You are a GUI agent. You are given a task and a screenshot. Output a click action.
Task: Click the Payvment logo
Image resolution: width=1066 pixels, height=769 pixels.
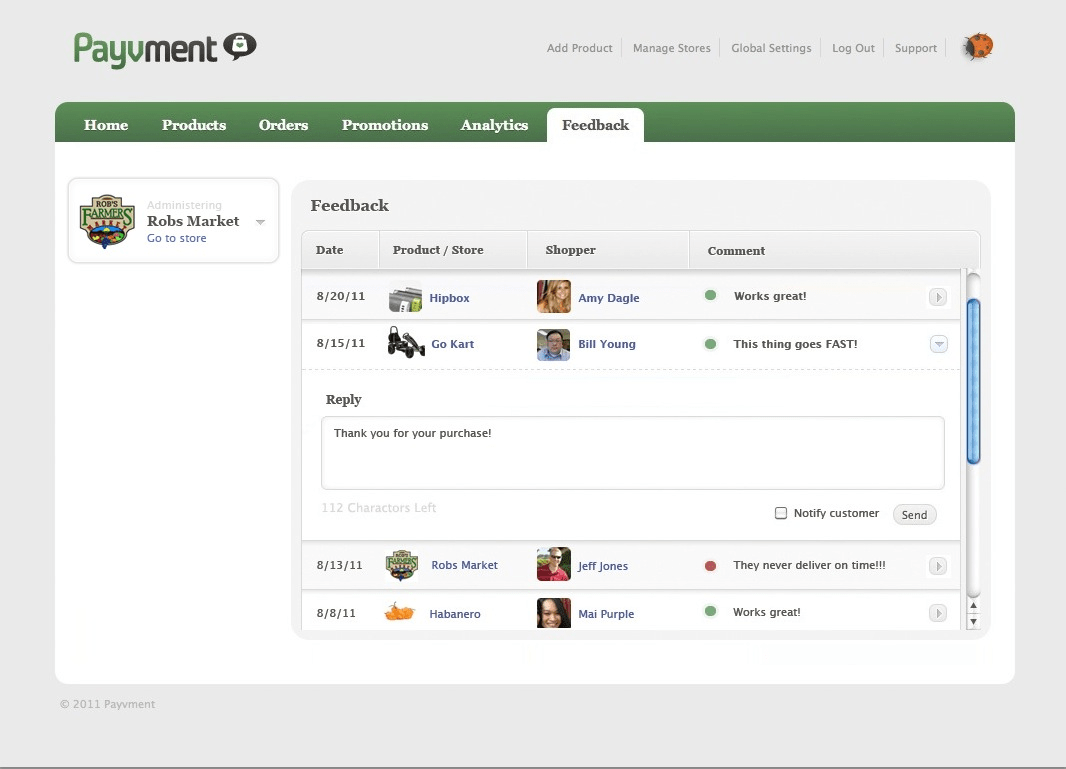click(x=165, y=48)
